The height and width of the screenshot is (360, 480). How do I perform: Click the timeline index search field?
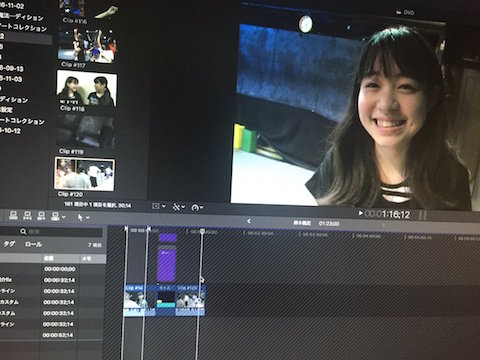pos(60,231)
